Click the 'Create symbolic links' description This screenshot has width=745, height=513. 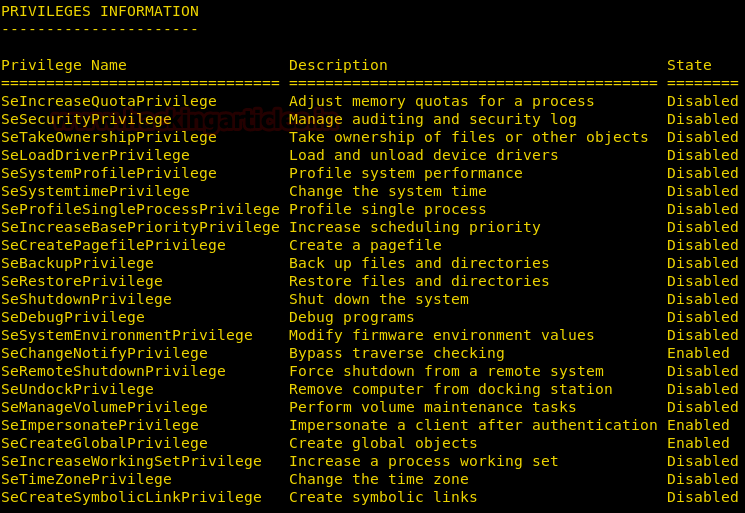point(383,497)
